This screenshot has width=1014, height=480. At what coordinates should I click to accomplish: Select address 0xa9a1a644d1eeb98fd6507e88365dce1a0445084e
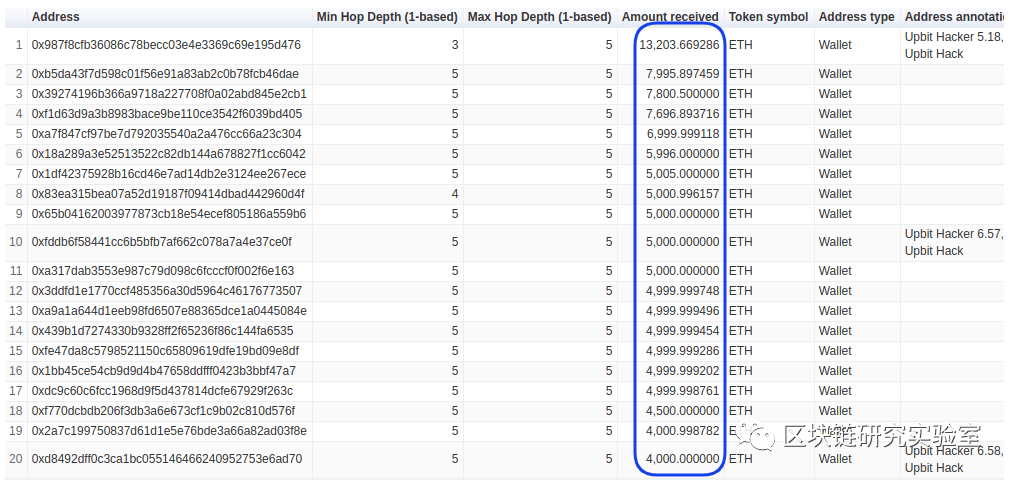(x=169, y=311)
